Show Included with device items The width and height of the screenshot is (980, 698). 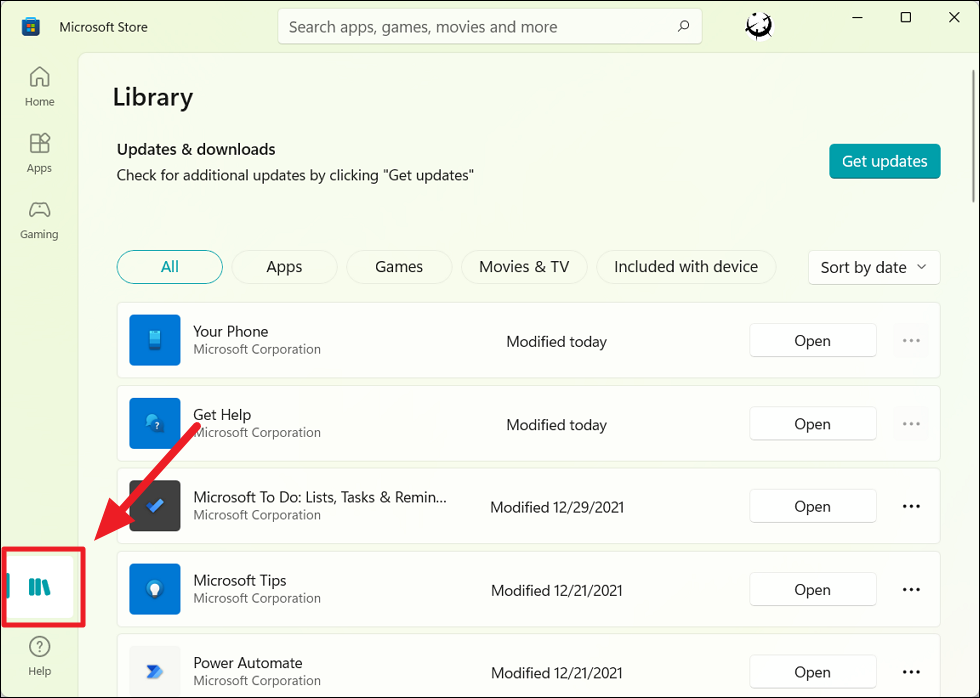point(686,267)
